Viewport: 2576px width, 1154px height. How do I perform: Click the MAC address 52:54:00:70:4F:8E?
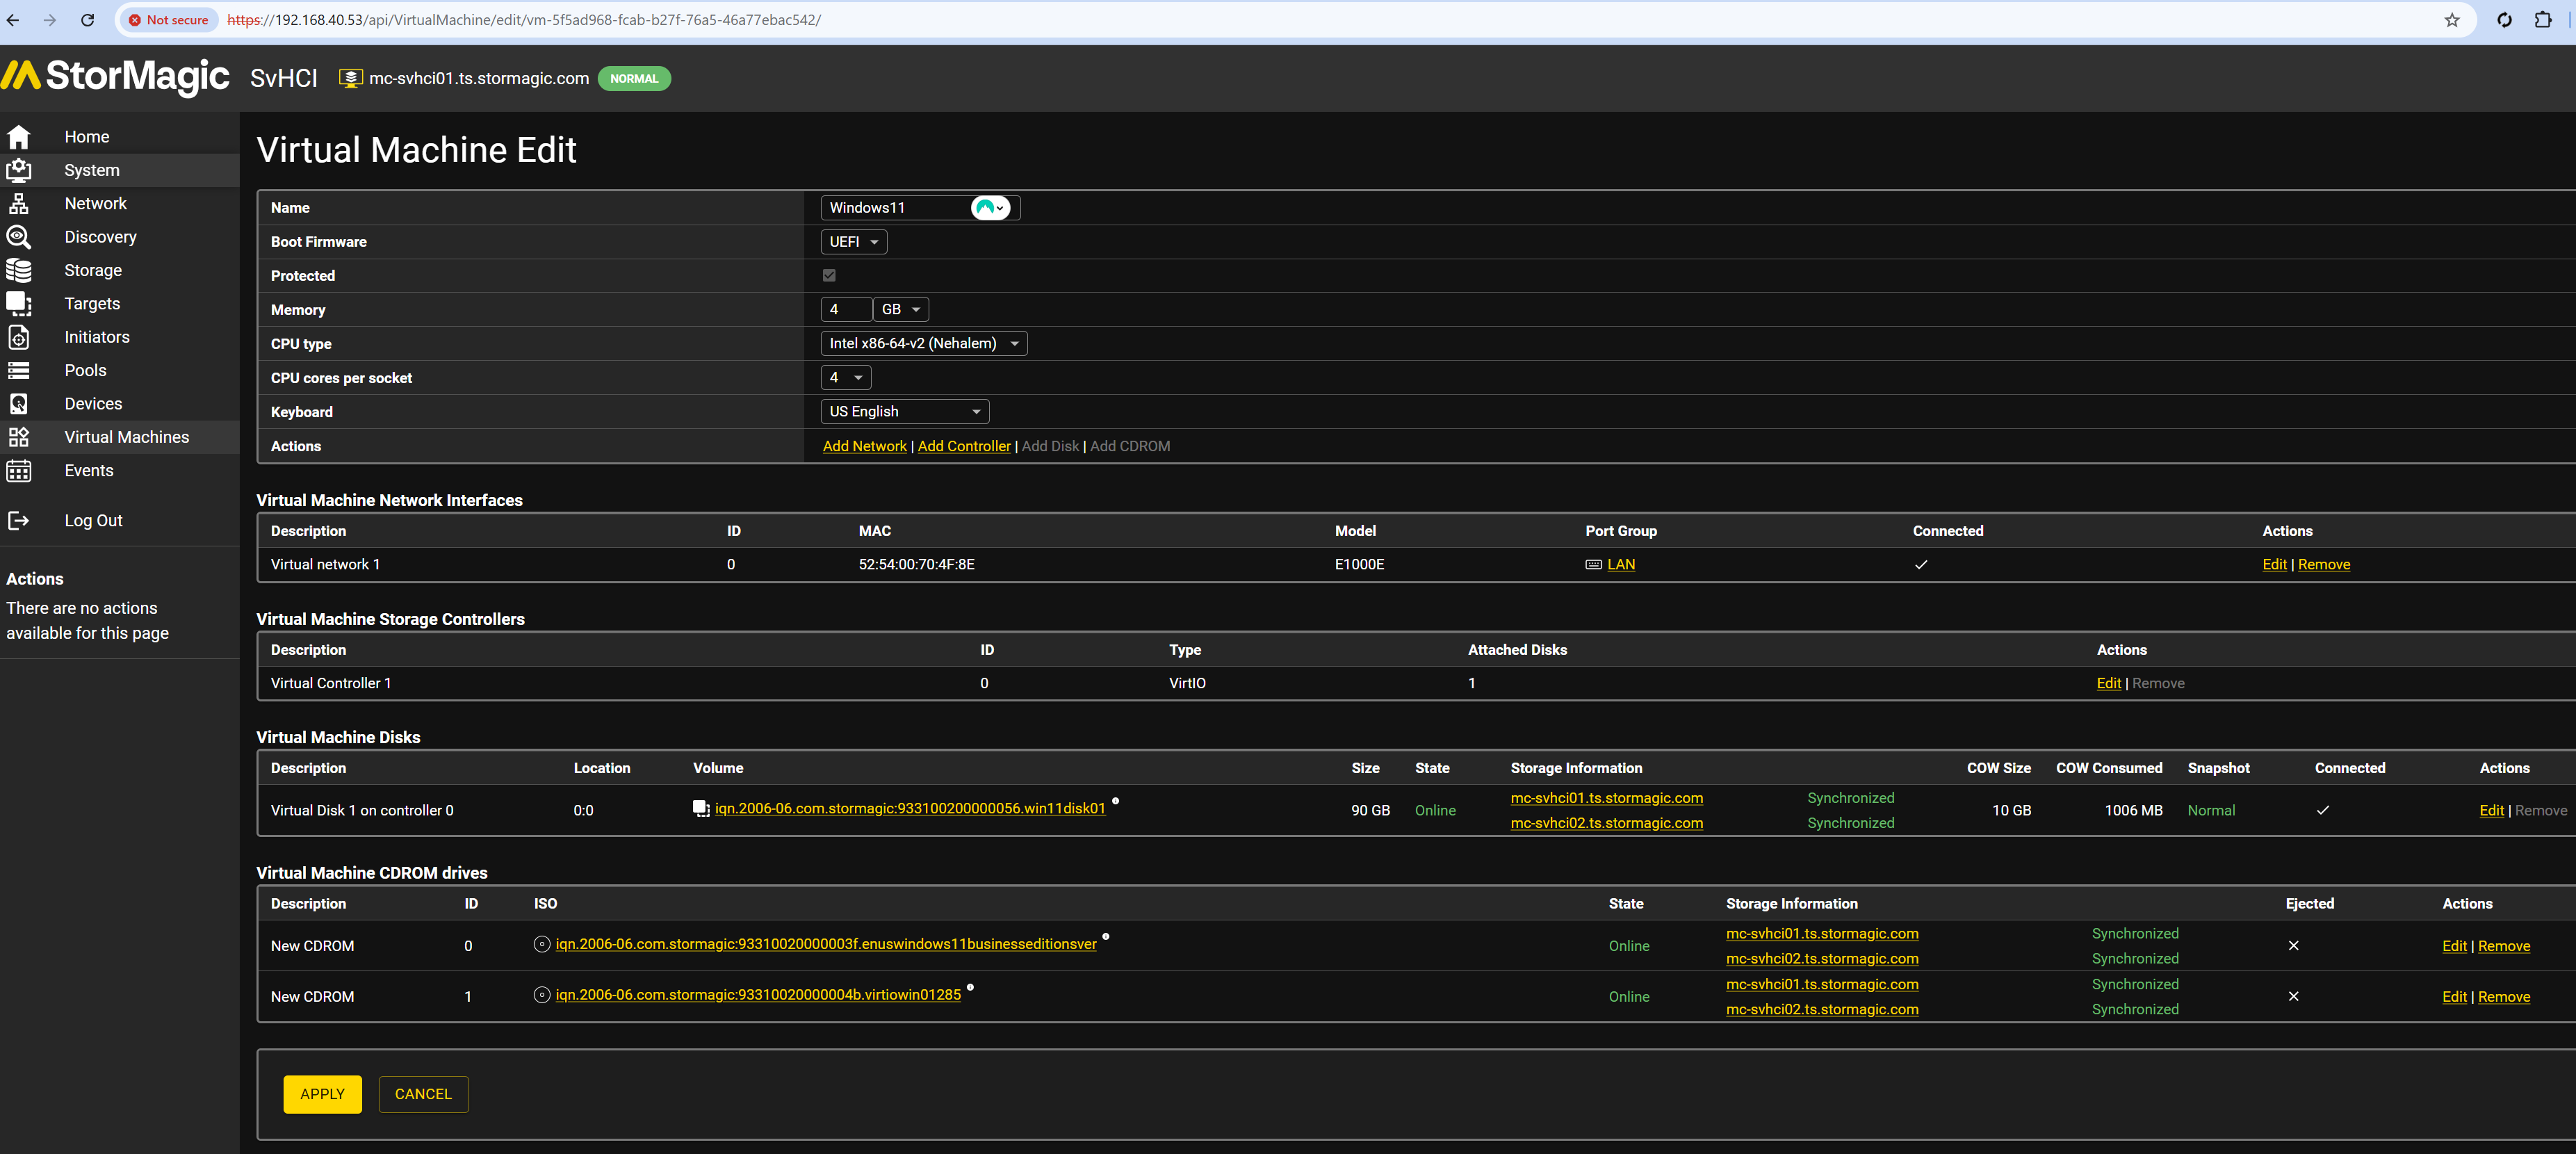[916, 565]
